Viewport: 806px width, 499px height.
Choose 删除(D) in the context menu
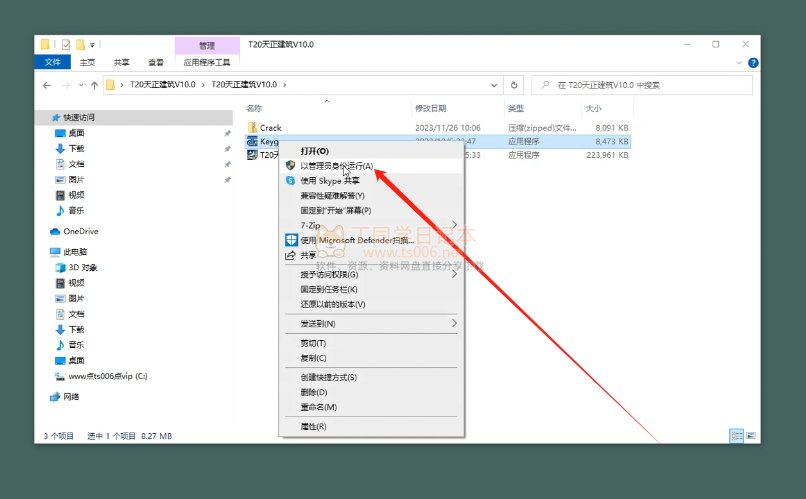click(371, 393)
